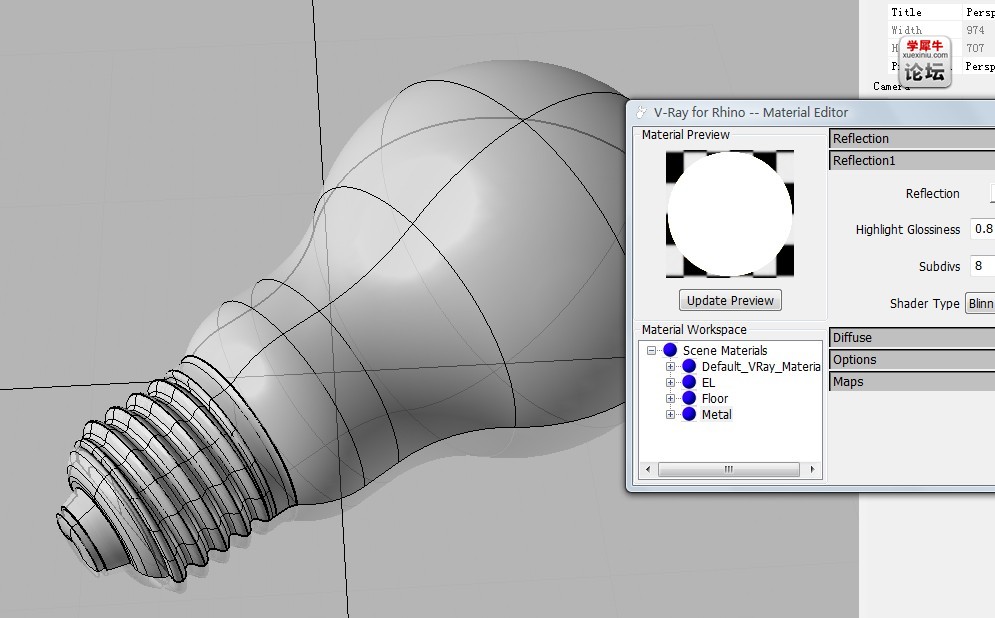Click the EL material sphere icon
Screen dimensions: 995x618
click(689, 382)
